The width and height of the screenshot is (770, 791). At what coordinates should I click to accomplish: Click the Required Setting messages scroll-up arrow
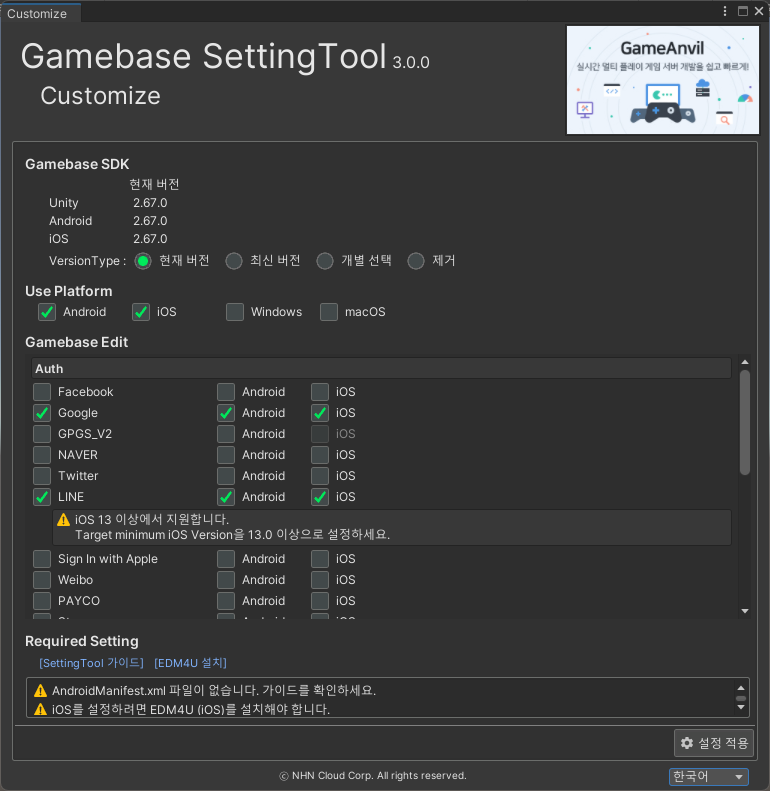click(741, 688)
